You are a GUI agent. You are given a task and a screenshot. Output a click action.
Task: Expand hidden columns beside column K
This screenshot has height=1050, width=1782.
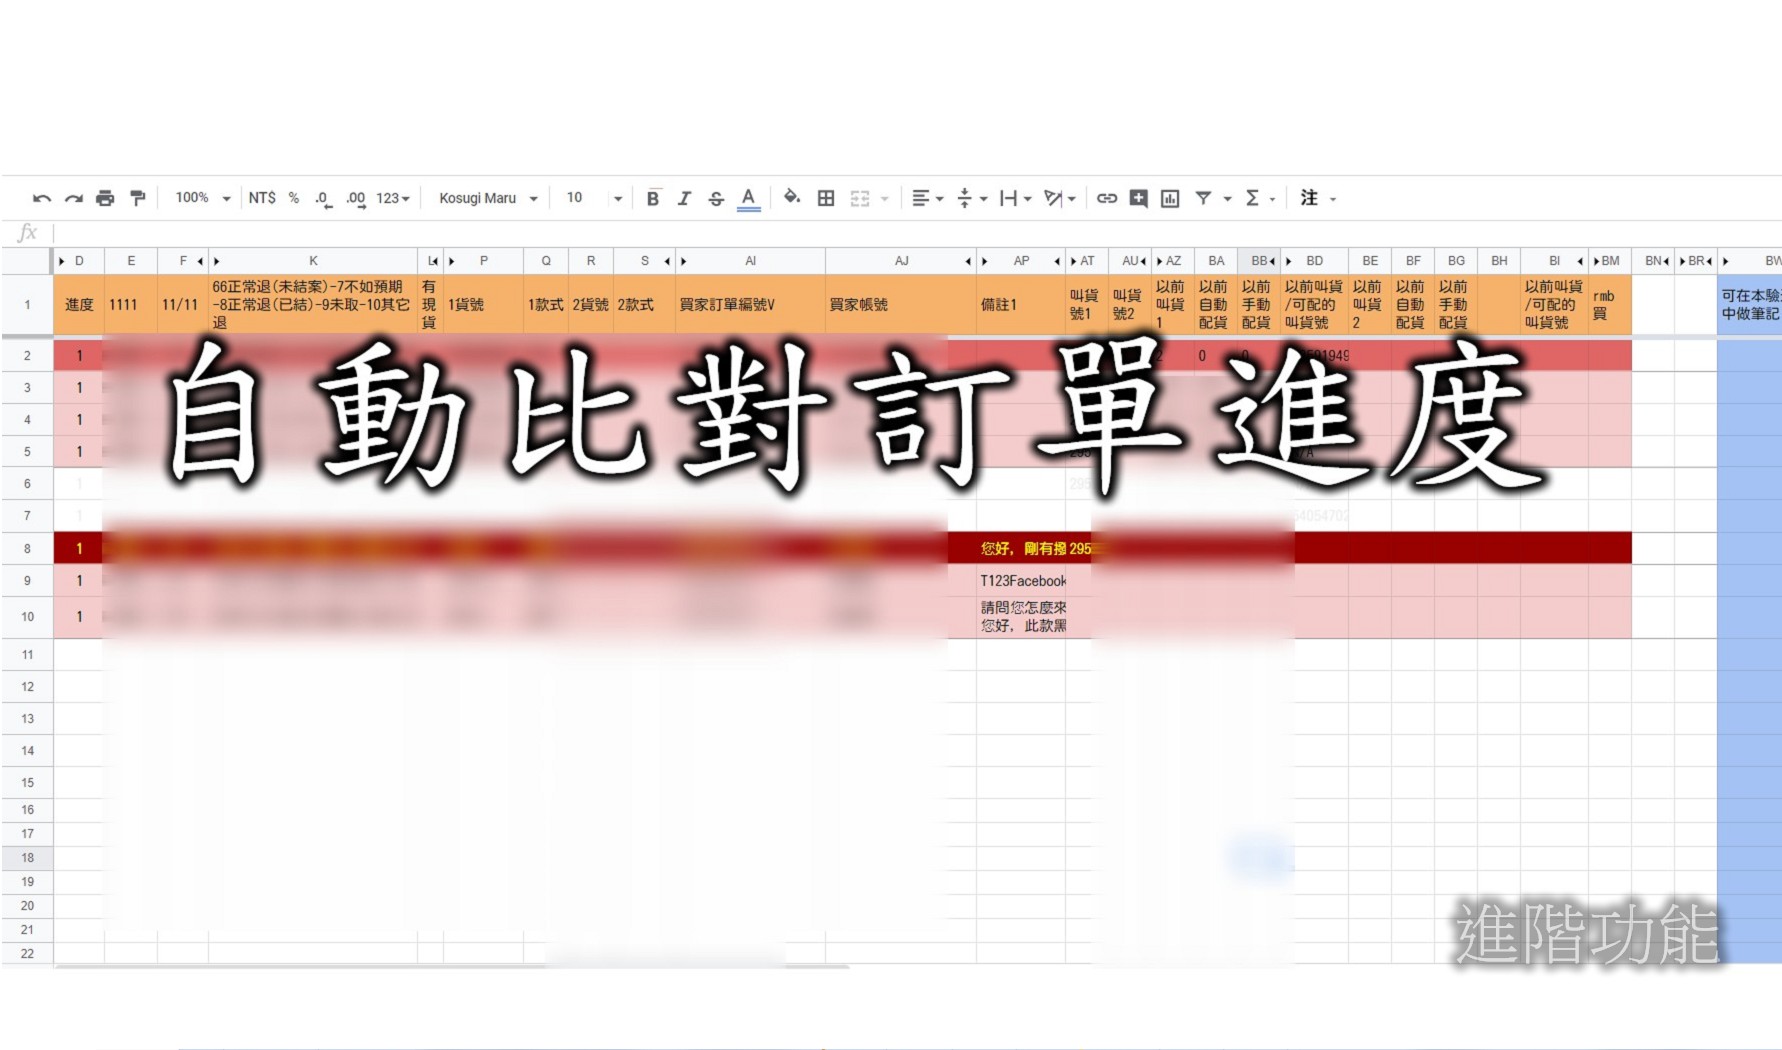tap(217, 260)
